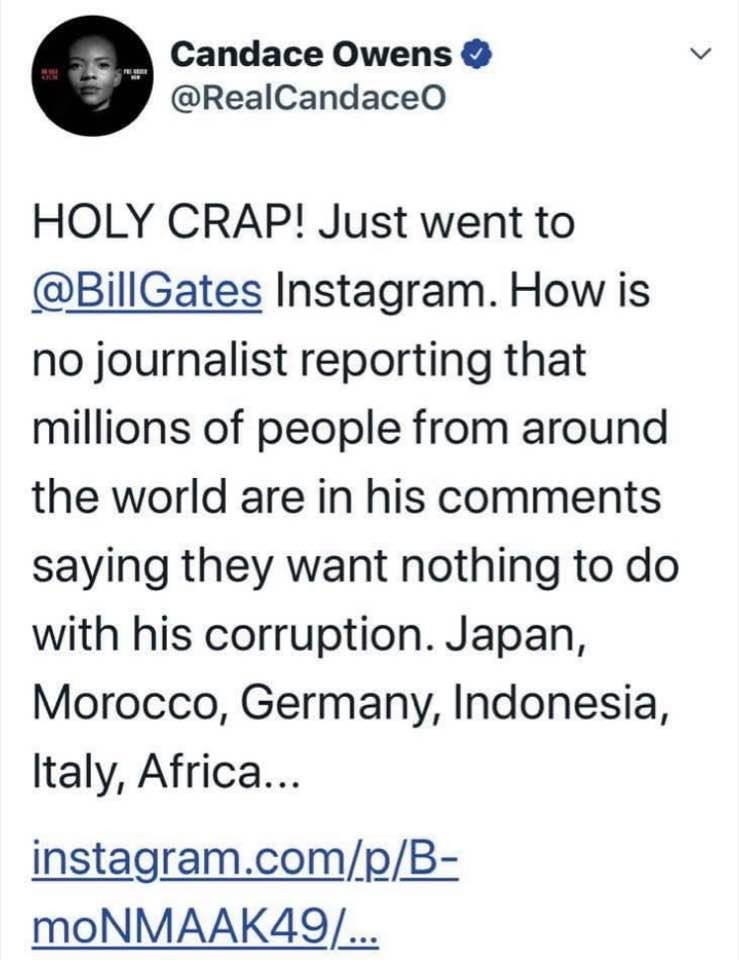Click the word "corruption" in the tweet

pyautogui.click(x=332, y=635)
